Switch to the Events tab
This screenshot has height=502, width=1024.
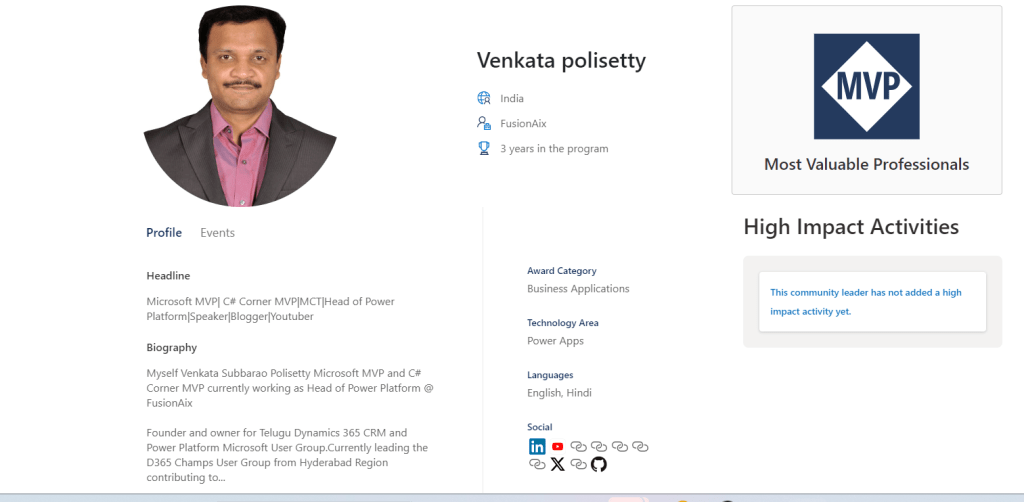coord(217,233)
